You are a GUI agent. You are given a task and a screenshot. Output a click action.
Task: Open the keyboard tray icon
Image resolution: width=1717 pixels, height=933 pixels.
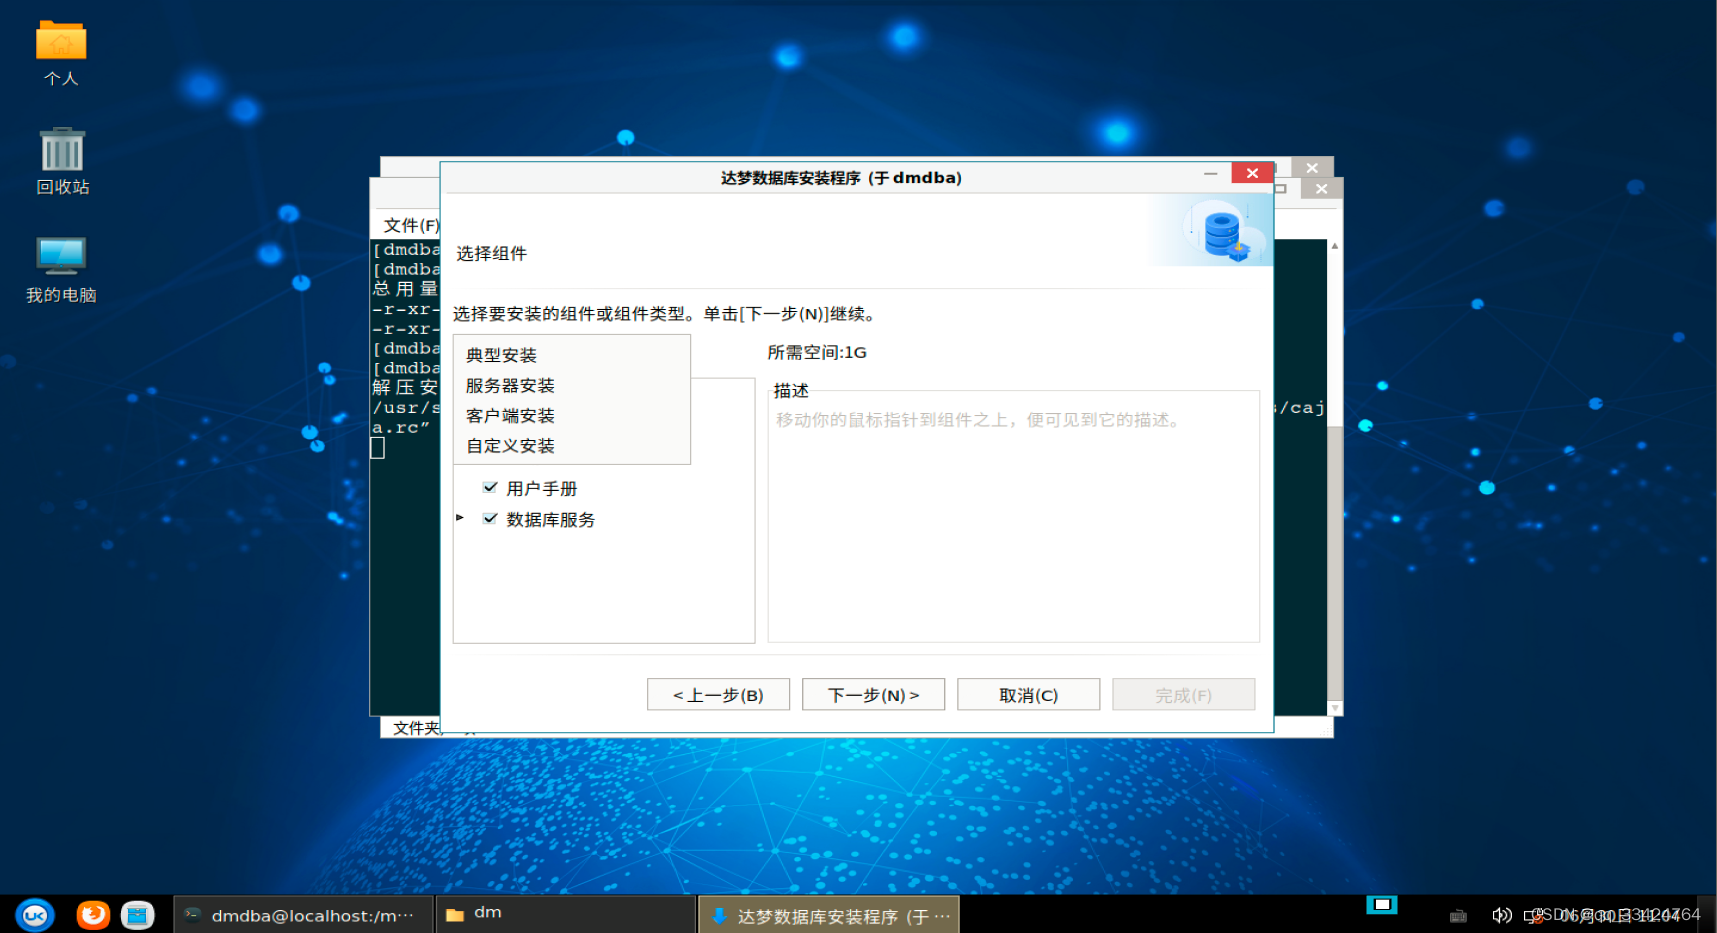pyautogui.click(x=1458, y=915)
